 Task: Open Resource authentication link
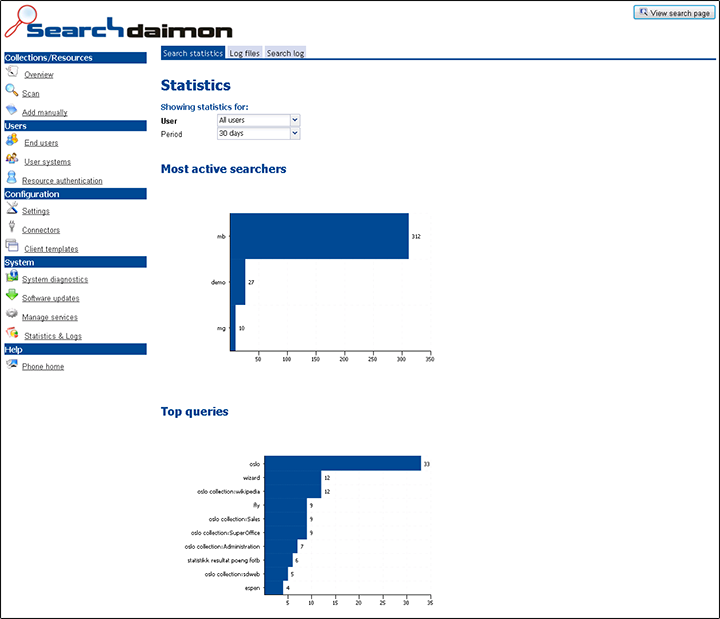pos(62,180)
